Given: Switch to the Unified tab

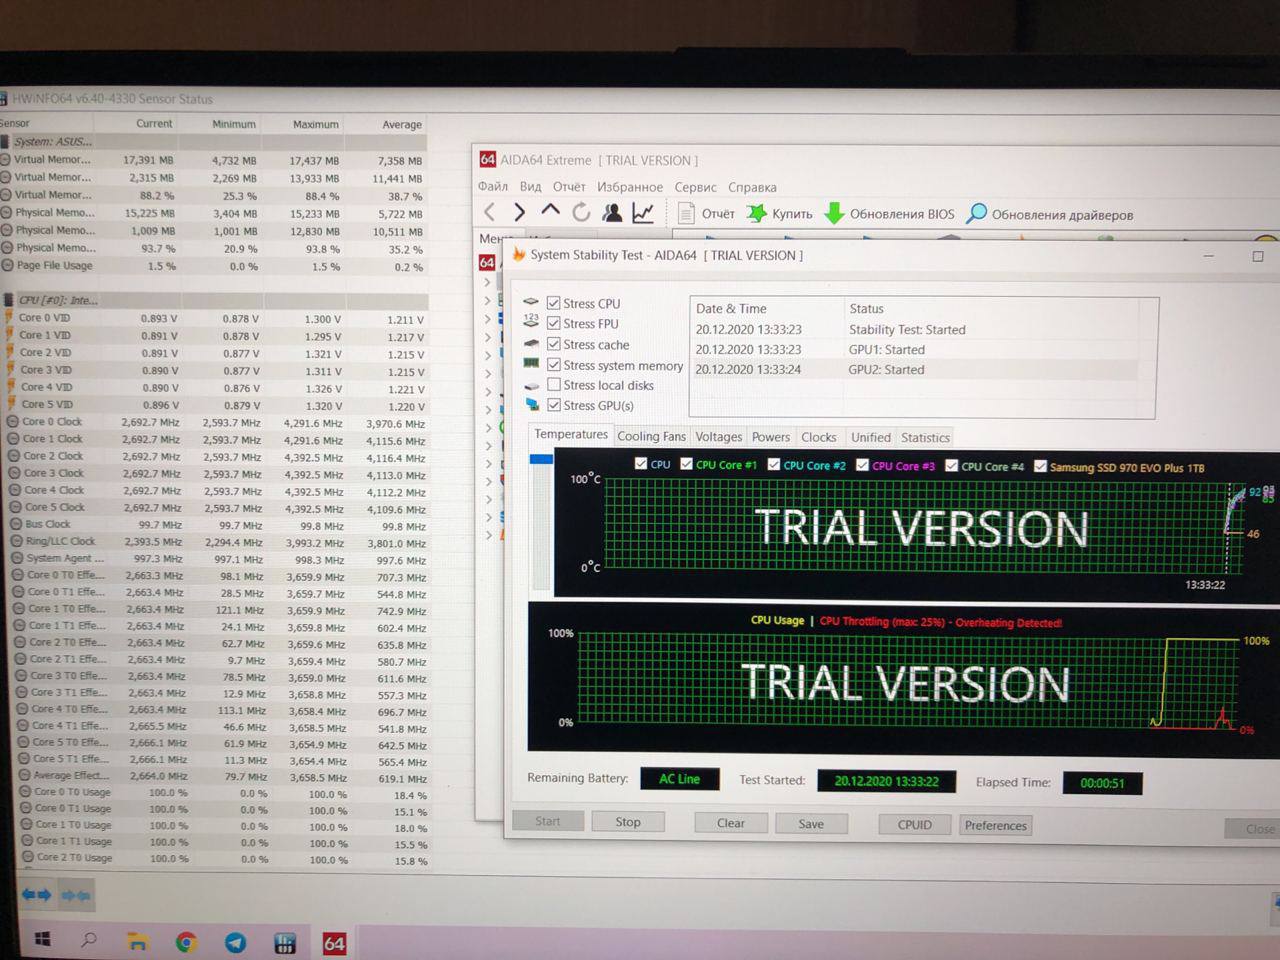Looking at the screenshot, I should coord(870,437).
